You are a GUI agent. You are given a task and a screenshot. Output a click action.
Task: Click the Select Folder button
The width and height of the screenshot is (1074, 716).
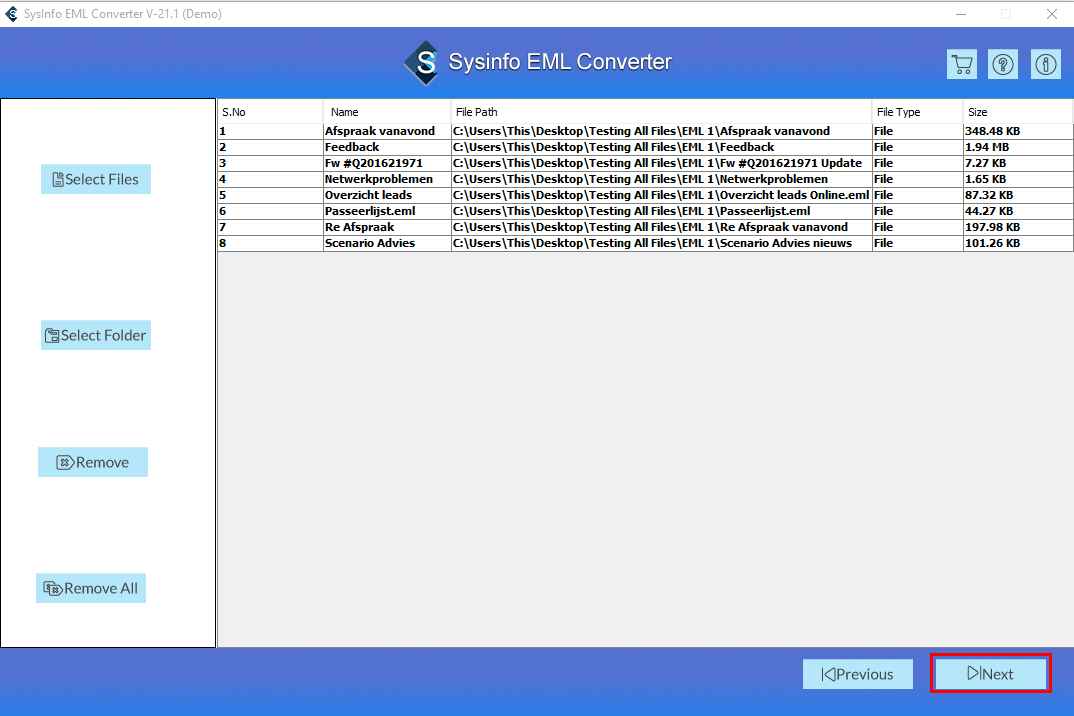96,335
